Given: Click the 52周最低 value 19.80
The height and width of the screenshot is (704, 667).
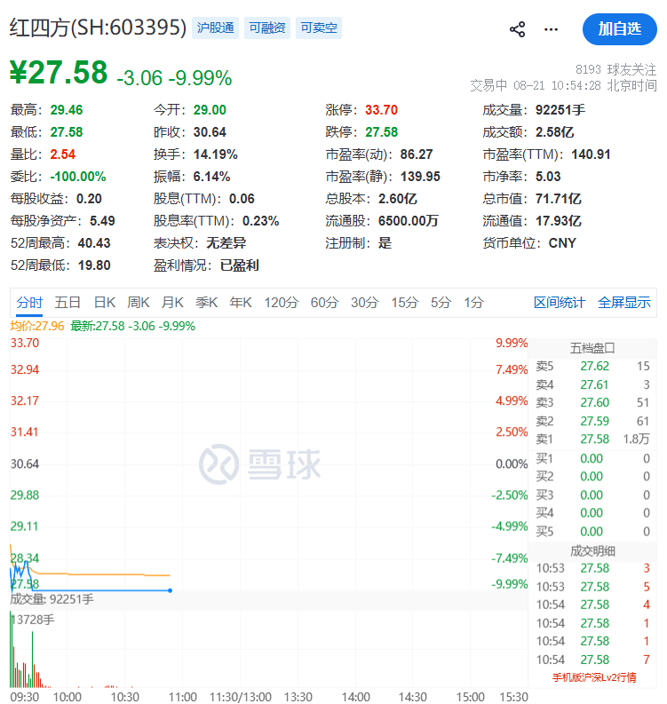Looking at the screenshot, I should (94, 265).
